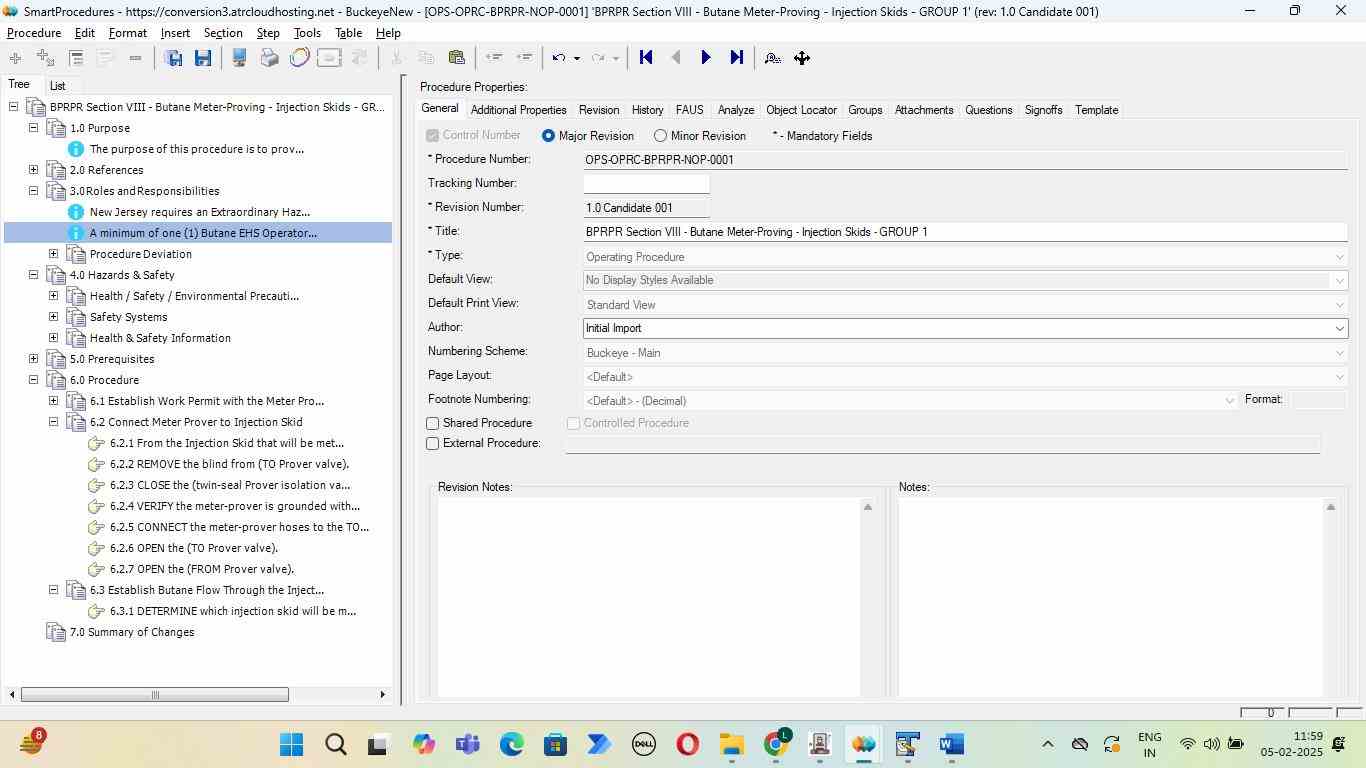Expand the 5.0 Prerequisites node
This screenshot has height=768, width=1366.
[33, 359]
